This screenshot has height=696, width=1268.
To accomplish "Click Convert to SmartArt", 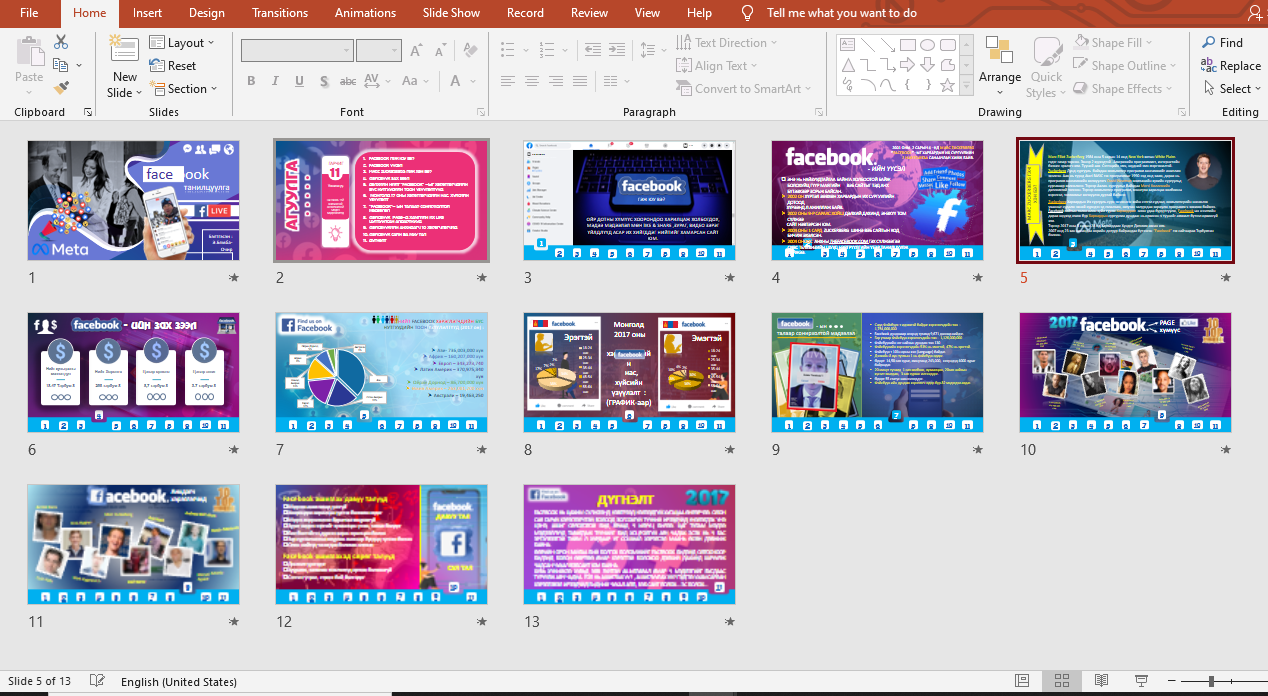I will [744, 89].
